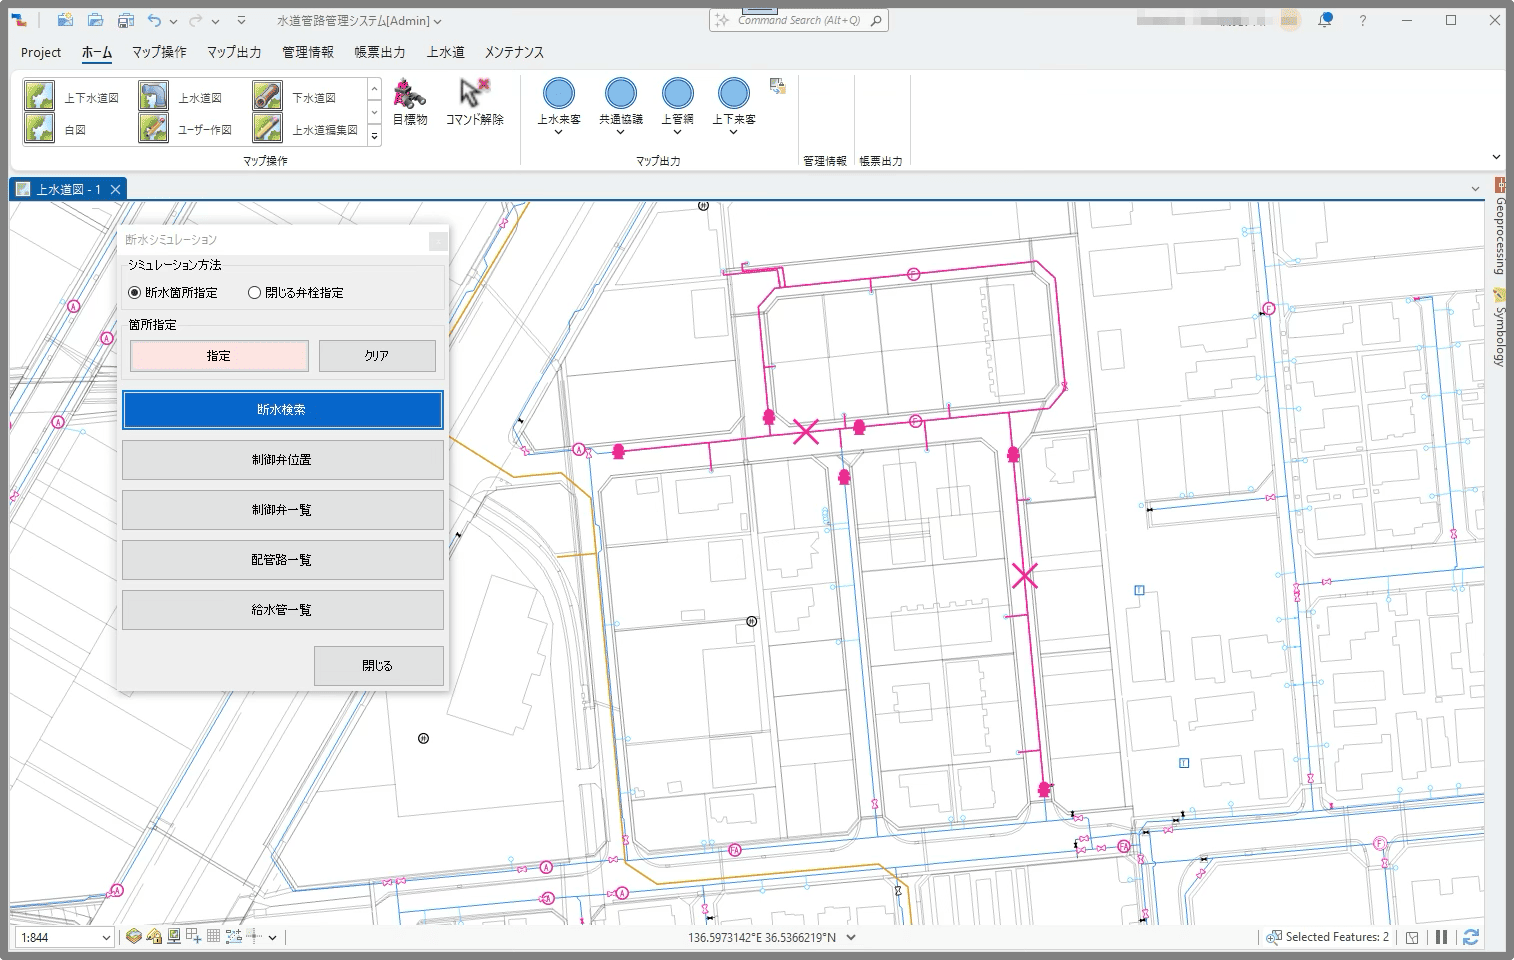Zoom to selected features icon

1273,937
